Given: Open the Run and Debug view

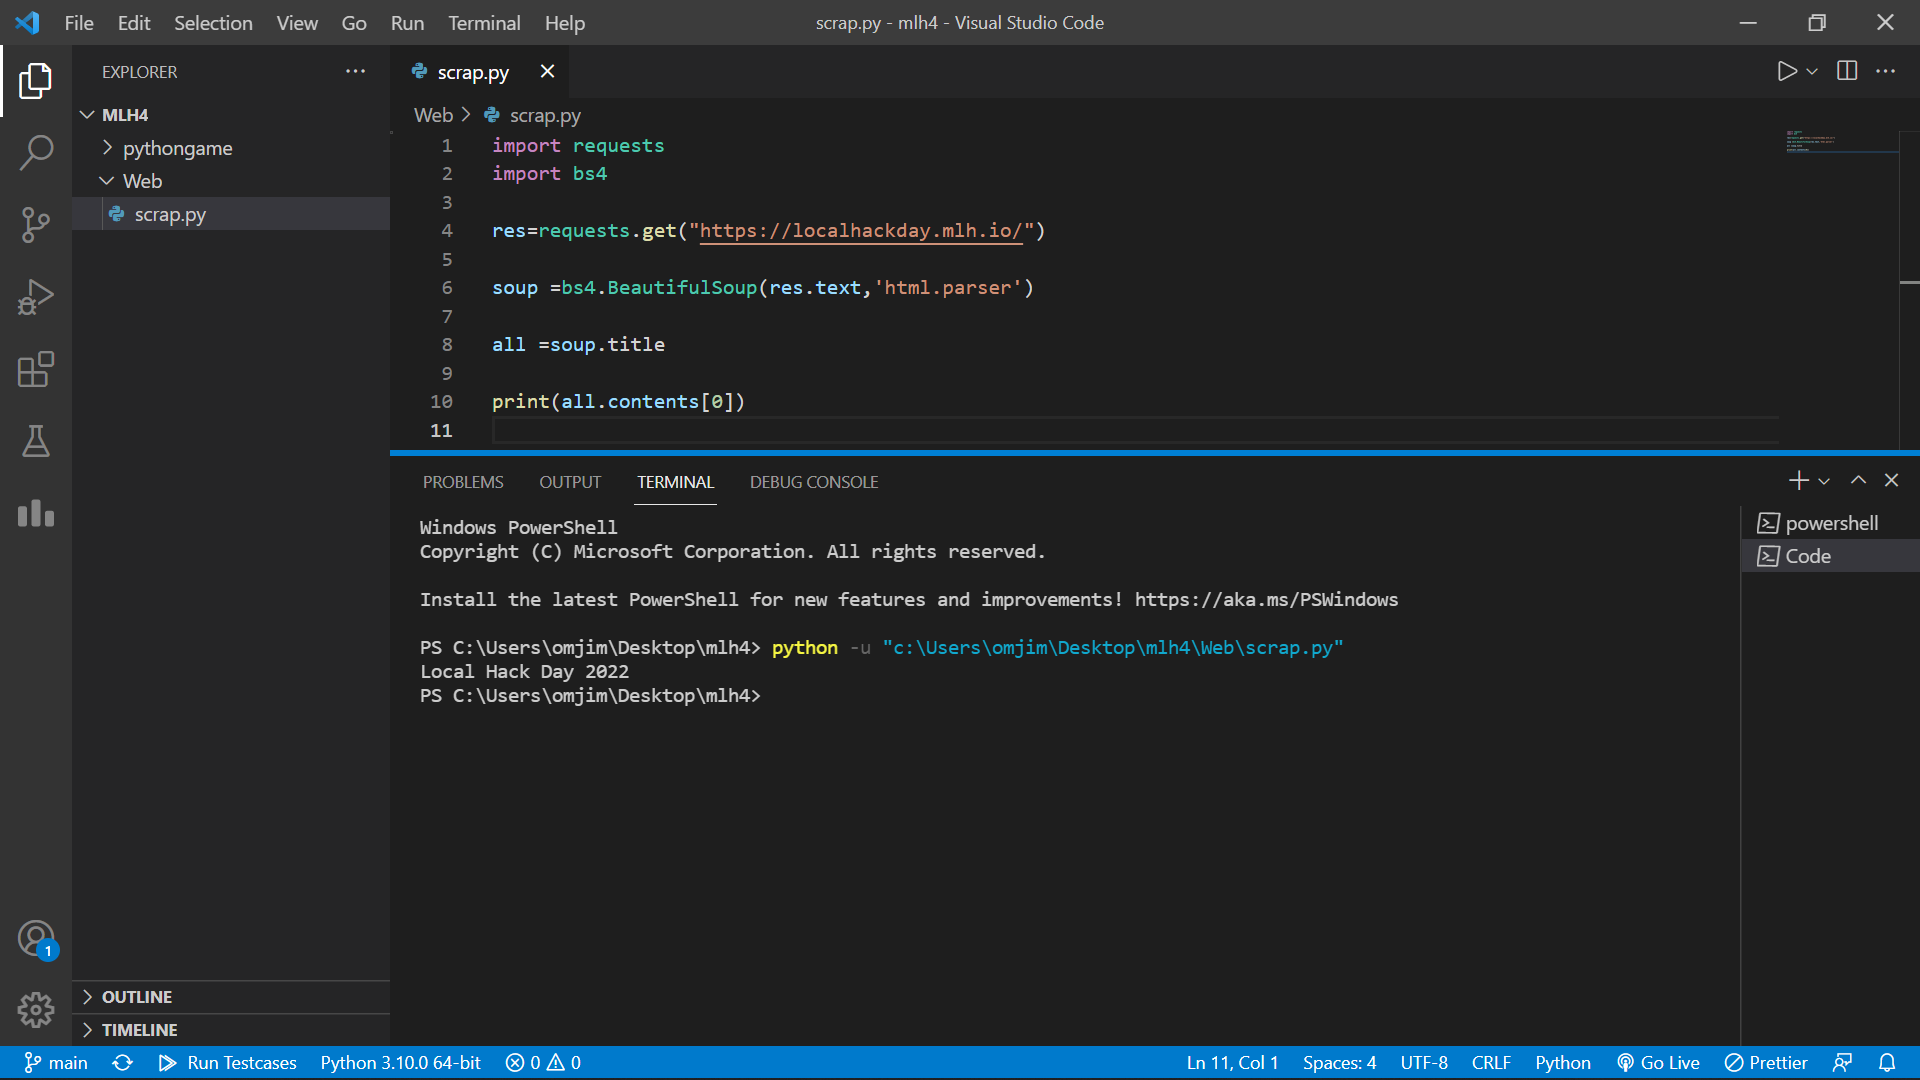Looking at the screenshot, I should (36, 297).
